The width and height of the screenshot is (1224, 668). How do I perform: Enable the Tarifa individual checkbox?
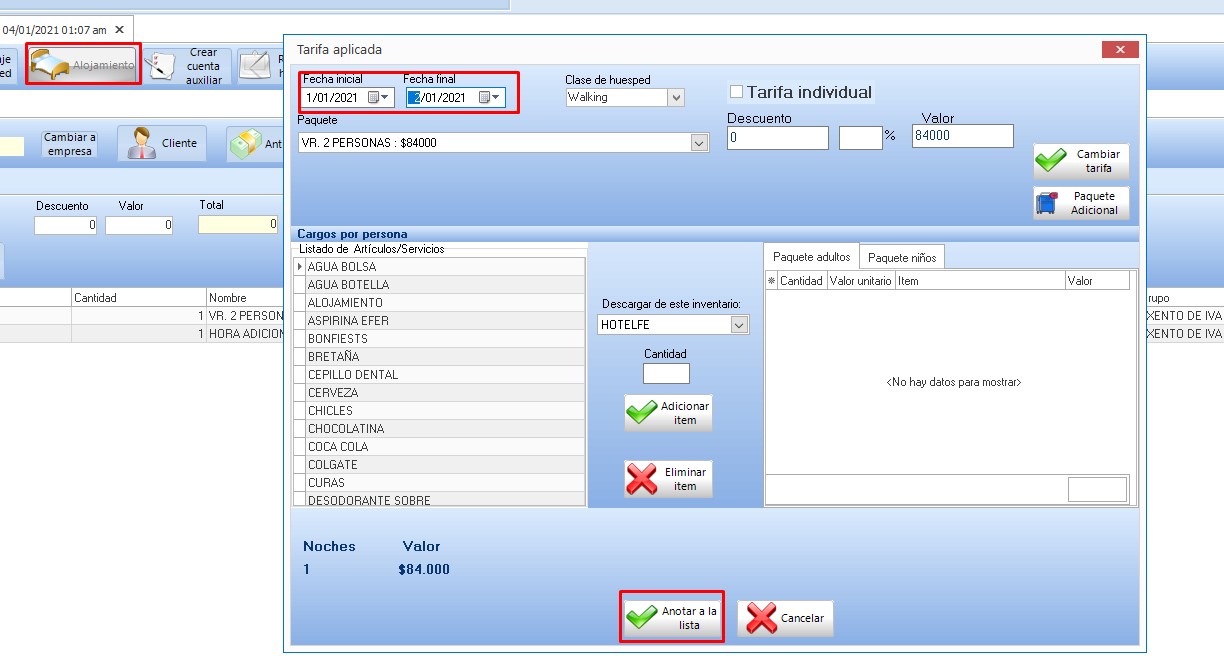(x=737, y=92)
